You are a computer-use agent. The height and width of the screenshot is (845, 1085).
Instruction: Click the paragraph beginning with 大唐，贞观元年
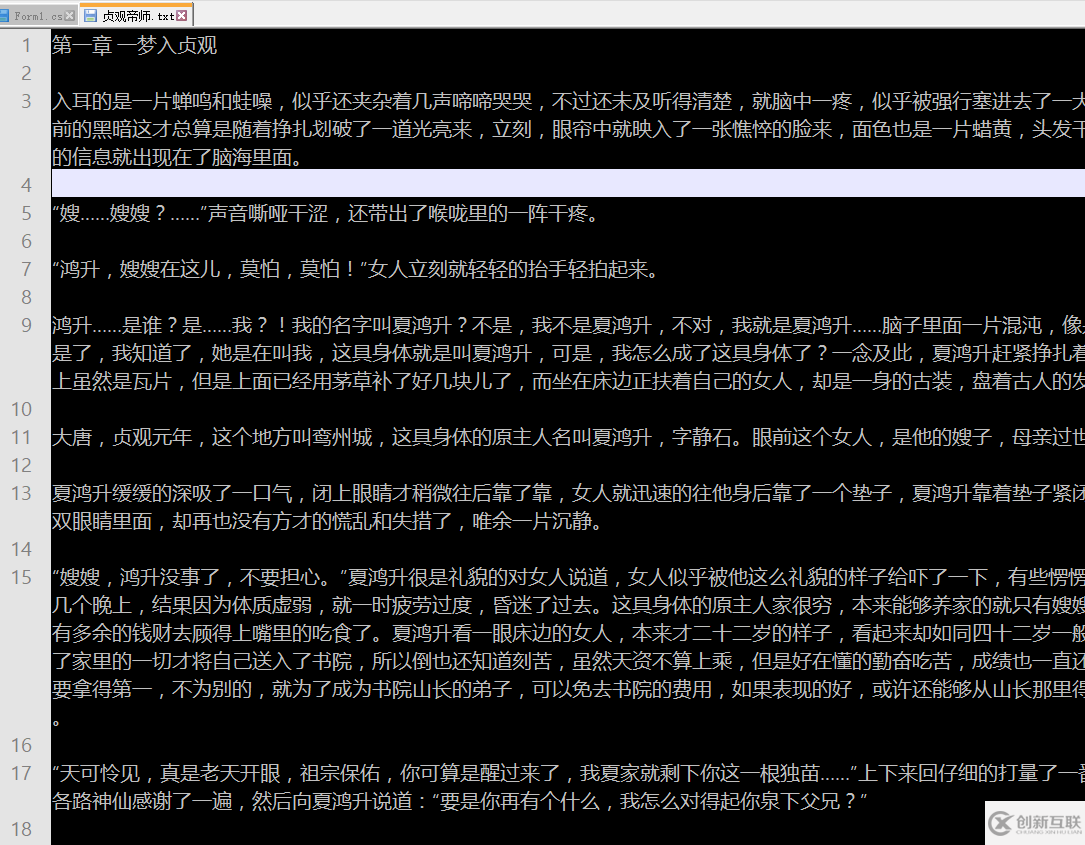[x=300, y=436]
